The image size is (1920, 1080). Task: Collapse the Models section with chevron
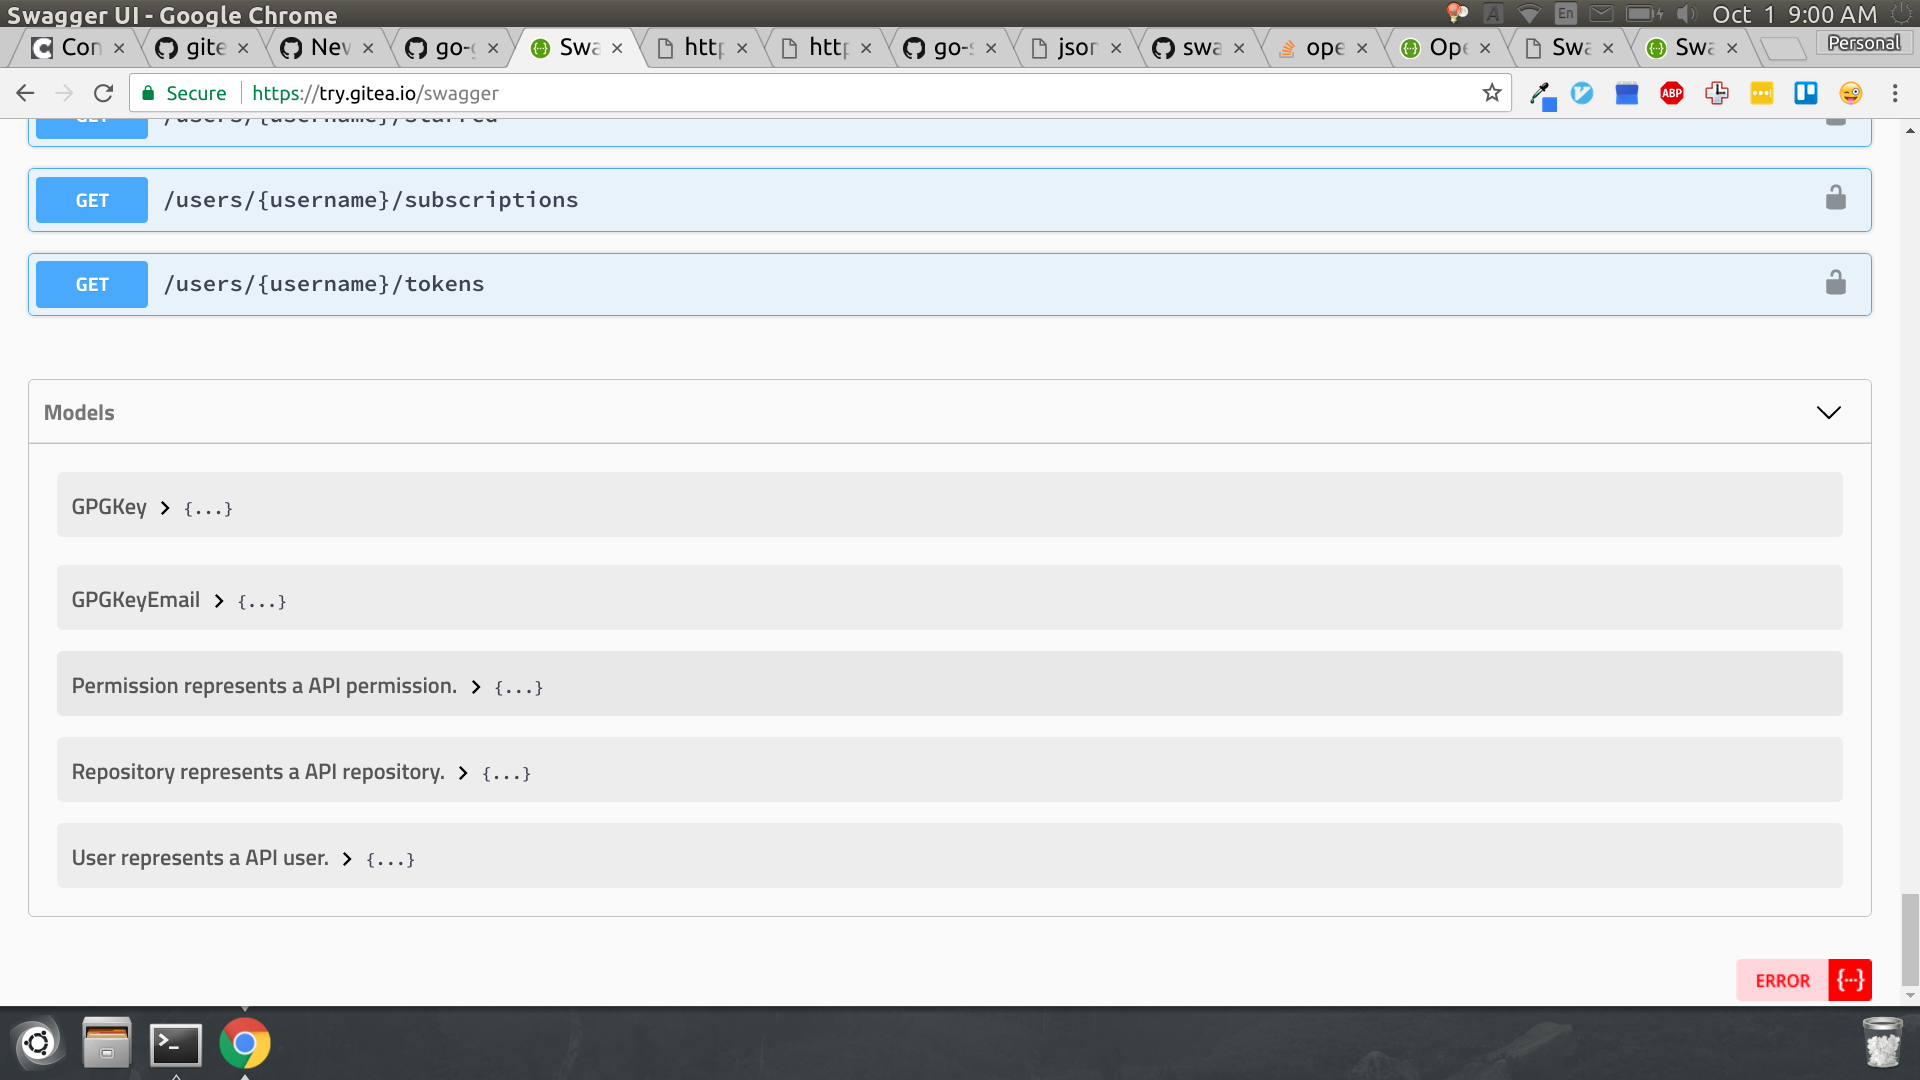1828,412
